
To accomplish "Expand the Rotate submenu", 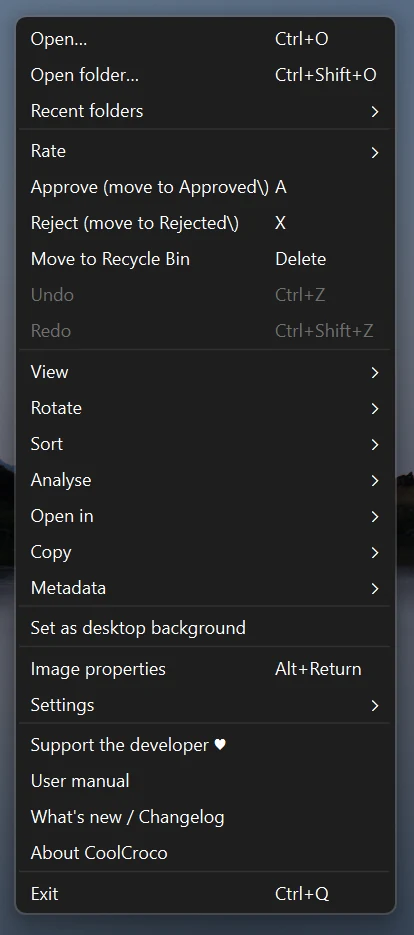I will click(205, 408).
